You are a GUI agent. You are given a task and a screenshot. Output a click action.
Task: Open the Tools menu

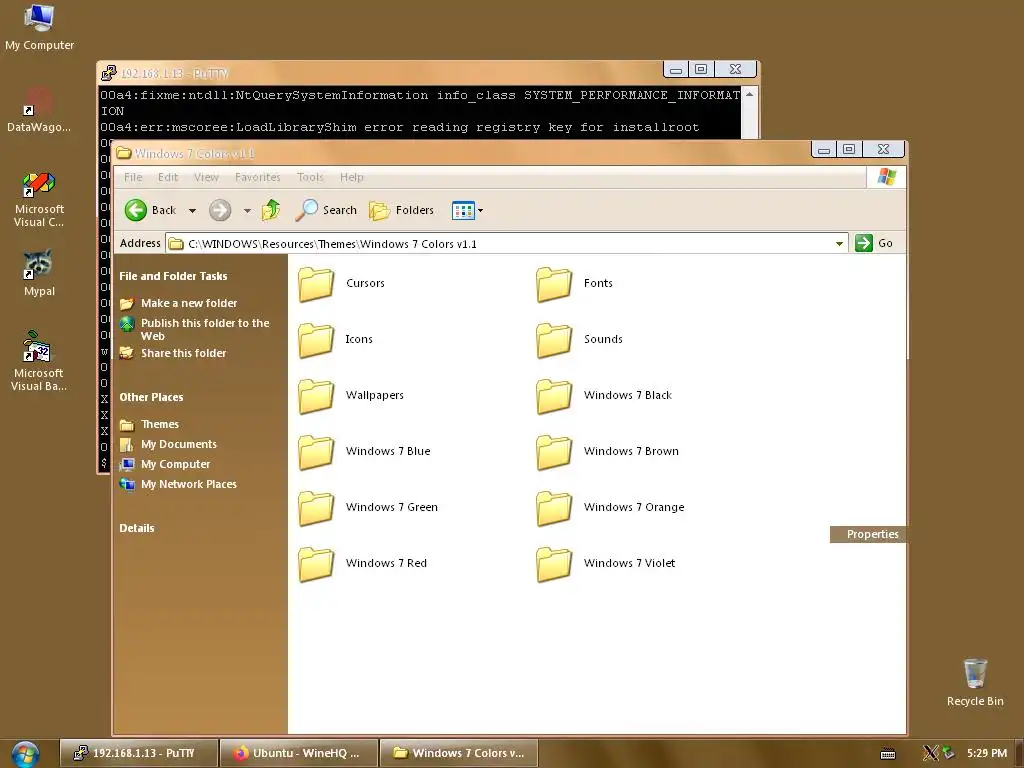pyautogui.click(x=310, y=177)
